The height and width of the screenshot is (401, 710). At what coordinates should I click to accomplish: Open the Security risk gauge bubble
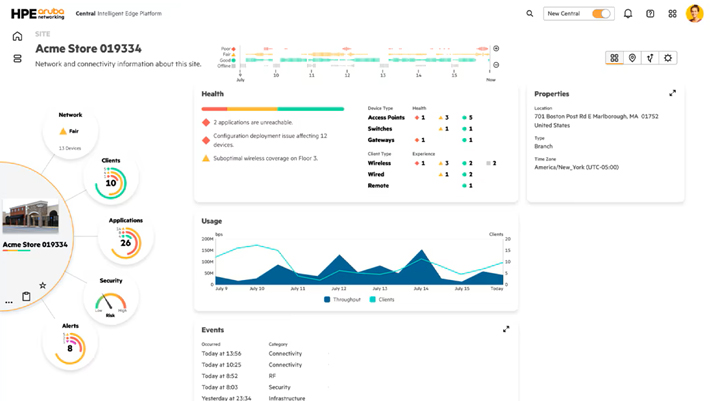tap(111, 298)
